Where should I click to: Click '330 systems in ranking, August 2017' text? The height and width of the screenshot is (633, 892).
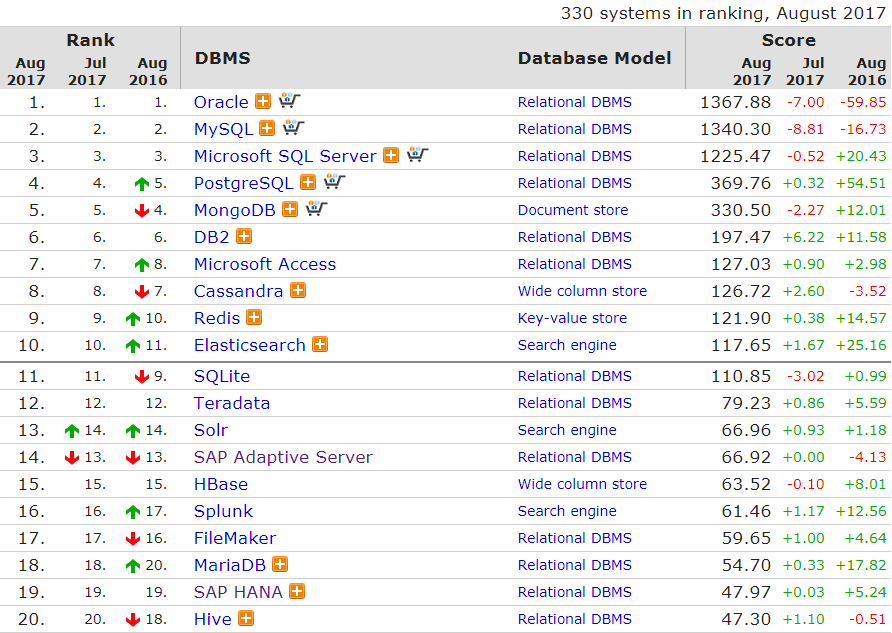coord(723,13)
